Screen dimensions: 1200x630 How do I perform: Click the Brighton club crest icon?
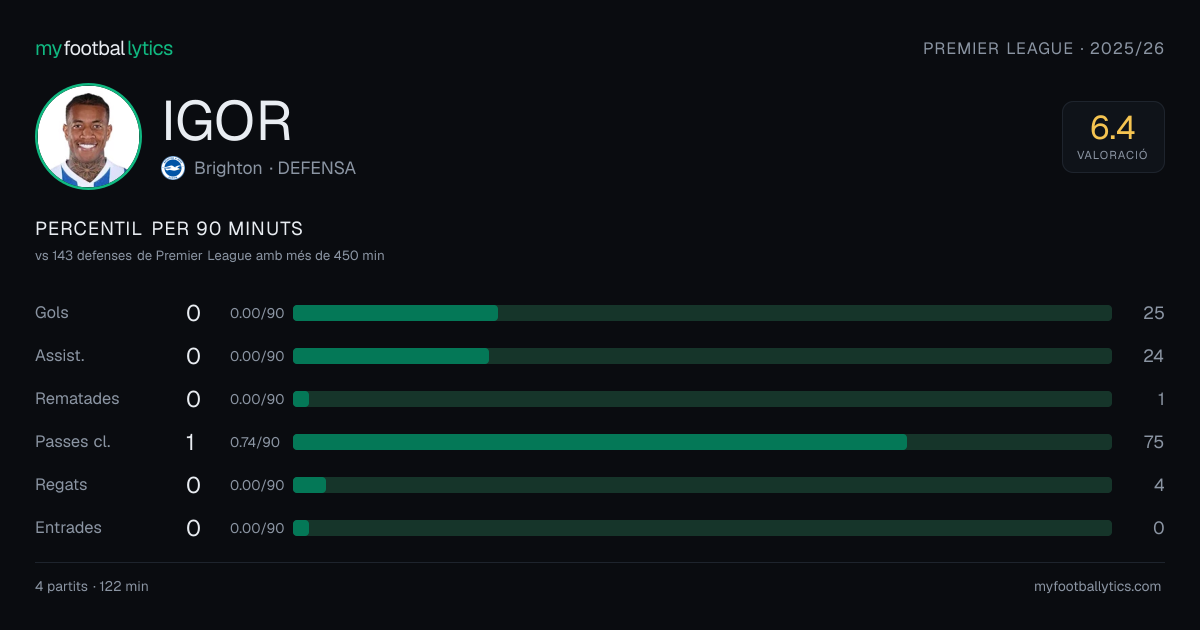pos(173,168)
